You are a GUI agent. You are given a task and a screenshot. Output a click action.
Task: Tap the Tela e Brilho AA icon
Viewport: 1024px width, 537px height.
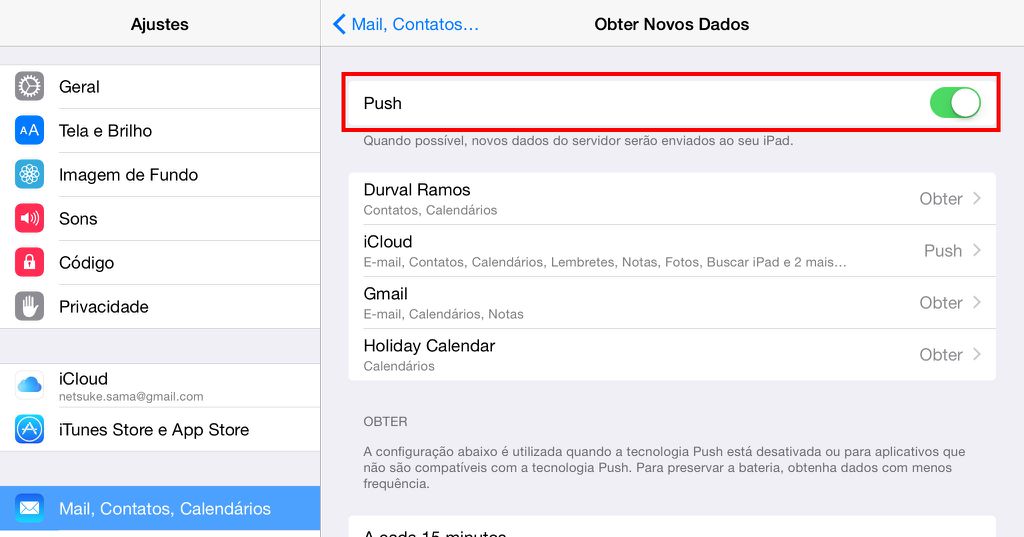click(x=29, y=130)
